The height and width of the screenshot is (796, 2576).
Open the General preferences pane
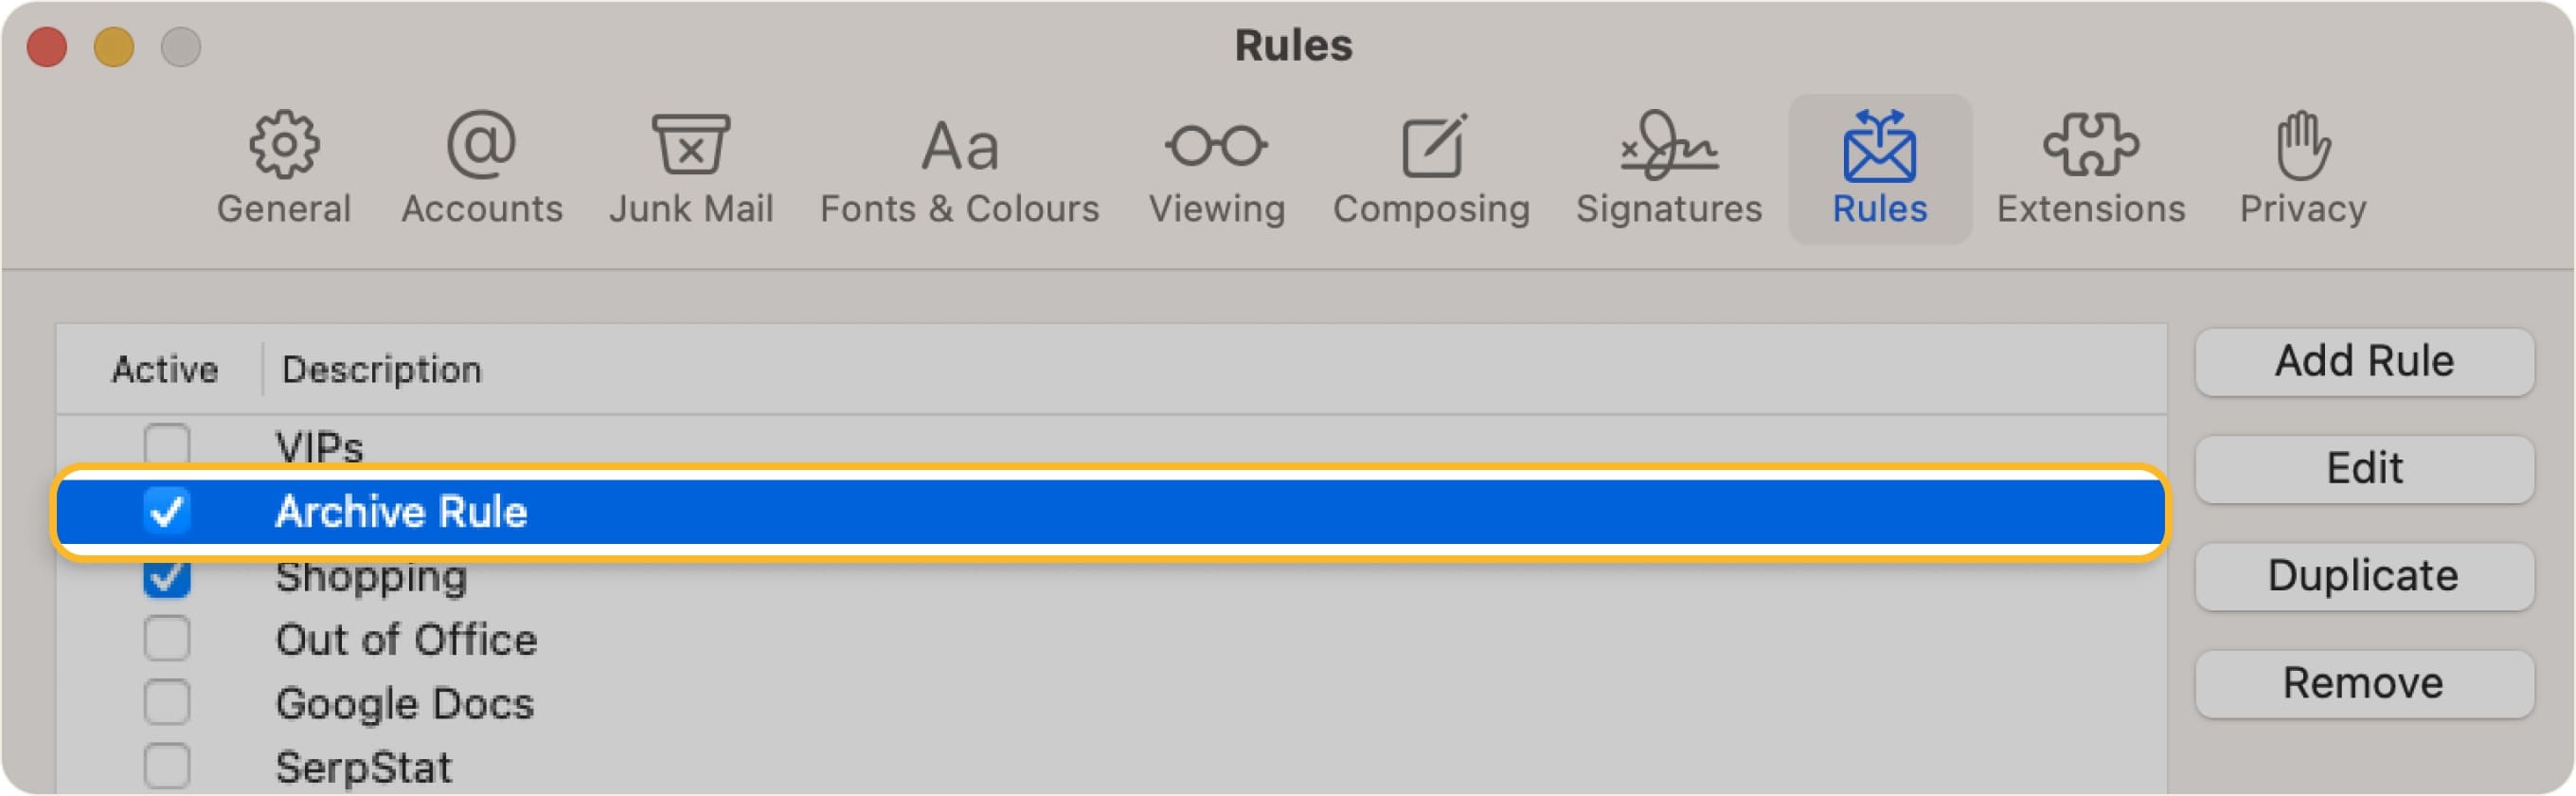pyautogui.click(x=283, y=165)
